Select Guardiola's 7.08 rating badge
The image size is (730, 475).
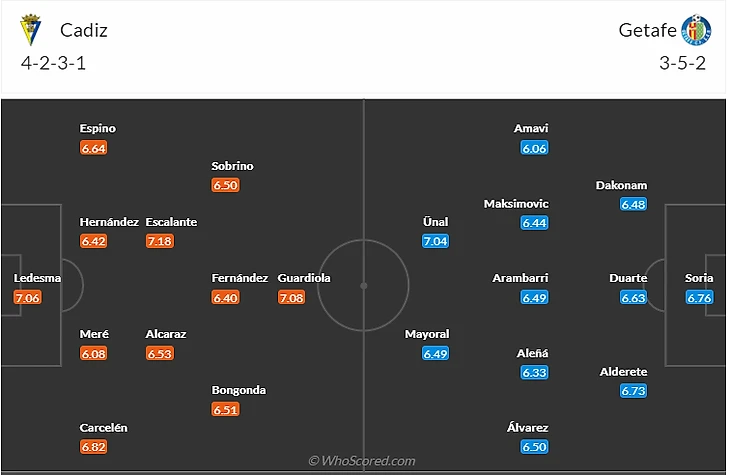coord(292,297)
